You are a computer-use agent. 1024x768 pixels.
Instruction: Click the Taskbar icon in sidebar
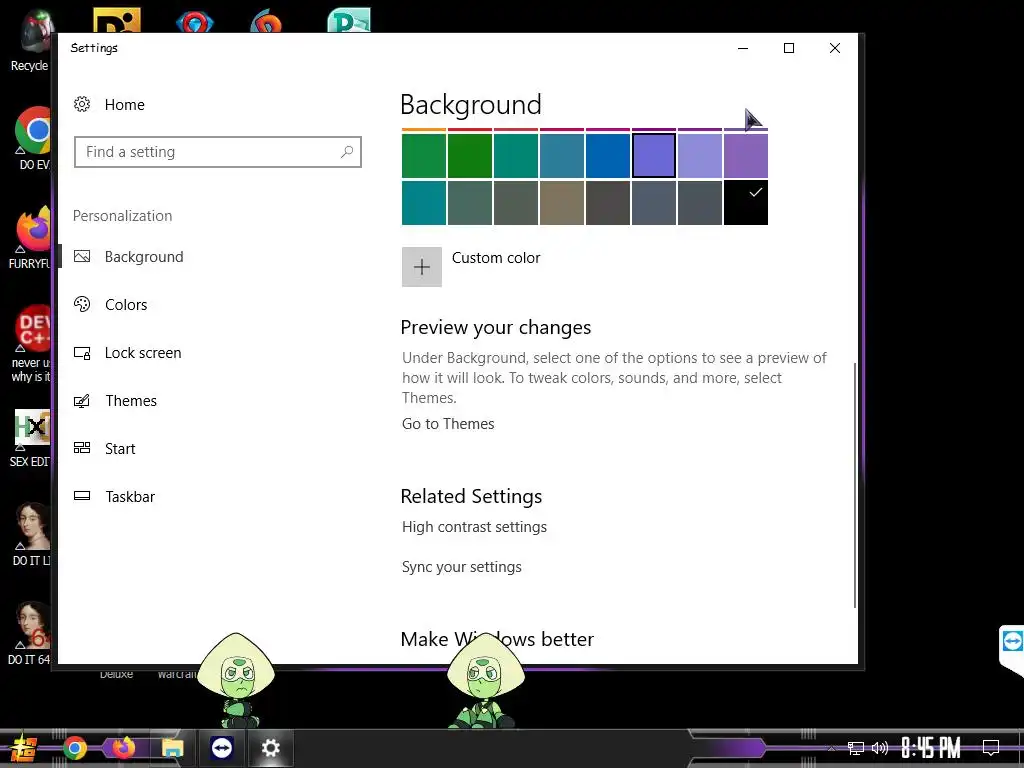(x=82, y=496)
